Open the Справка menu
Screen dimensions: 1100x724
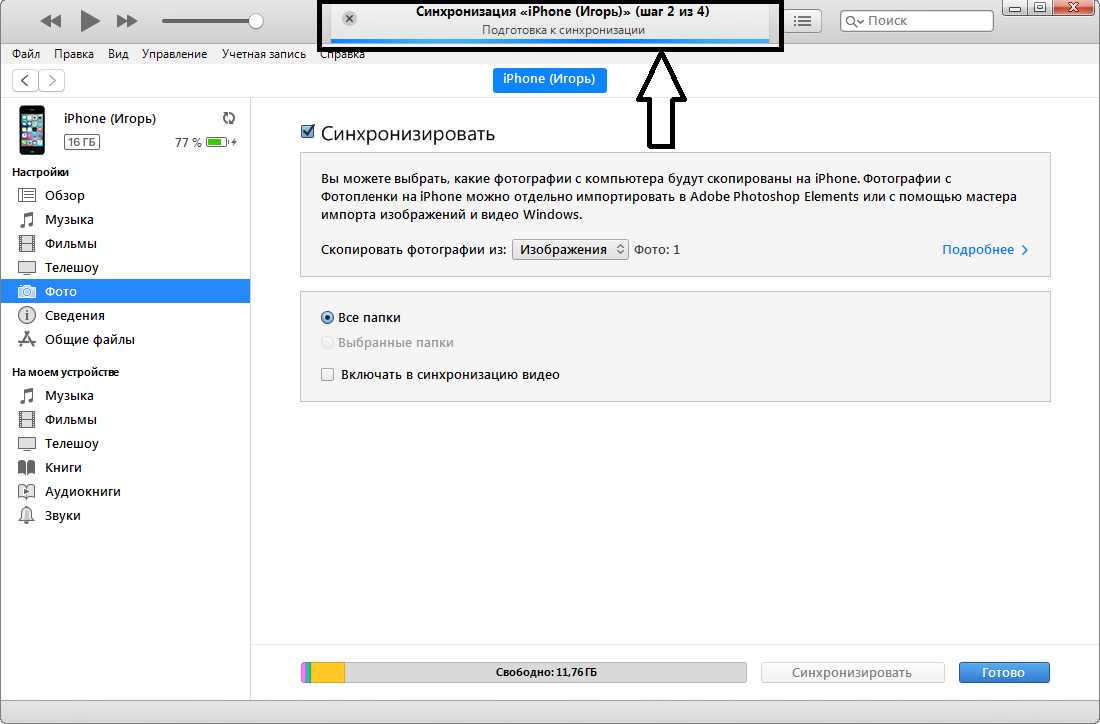tap(342, 54)
